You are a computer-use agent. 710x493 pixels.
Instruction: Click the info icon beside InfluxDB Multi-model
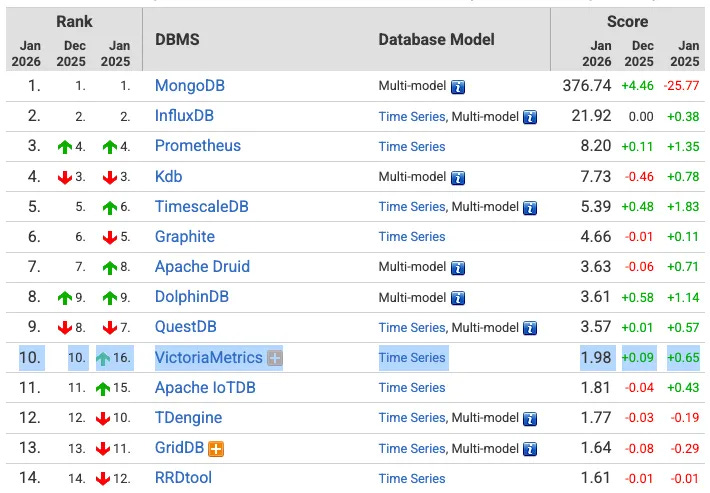530,117
